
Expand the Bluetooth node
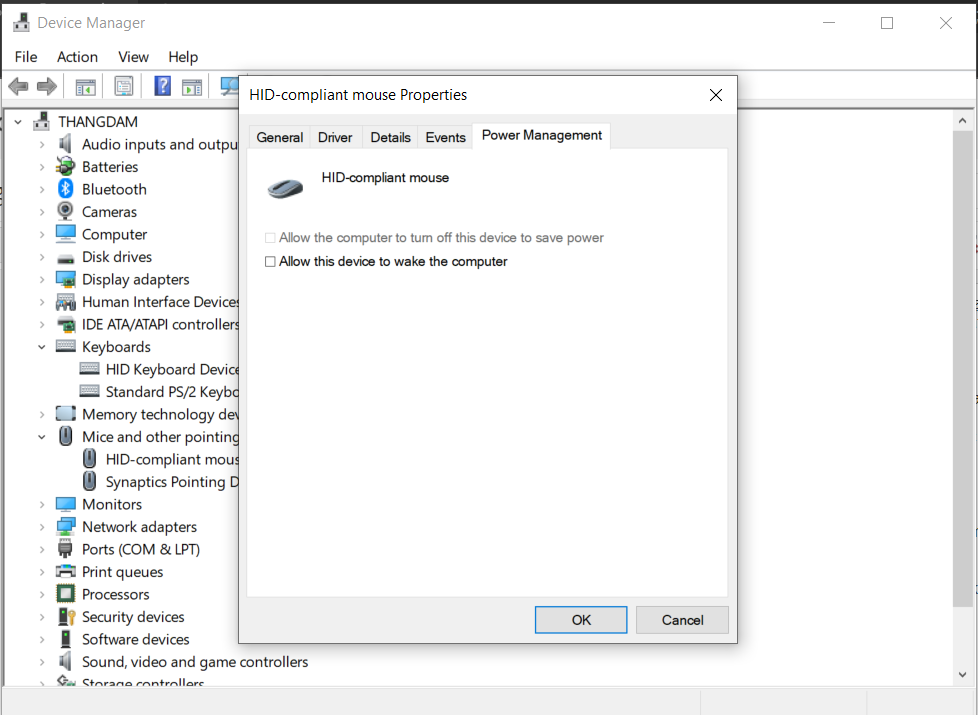(x=42, y=189)
